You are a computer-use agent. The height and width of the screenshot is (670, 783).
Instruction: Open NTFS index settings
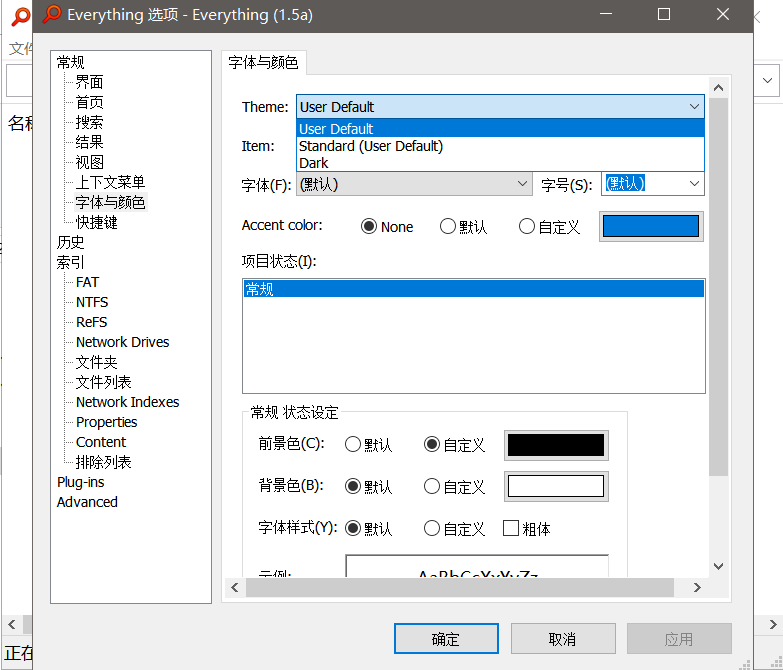pos(92,302)
